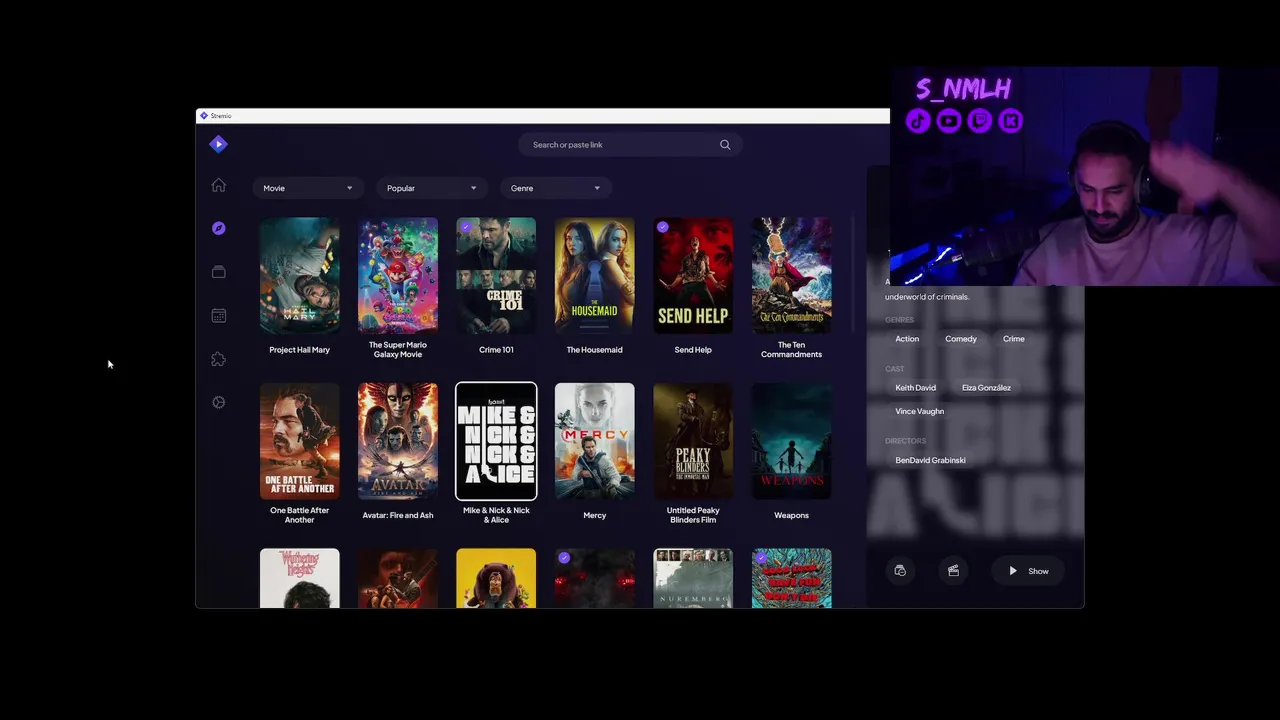Image resolution: width=1280 pixels, height=720 pixels.
Task: Click the Stremio logo in the sidebar
Action: [218, 144]
